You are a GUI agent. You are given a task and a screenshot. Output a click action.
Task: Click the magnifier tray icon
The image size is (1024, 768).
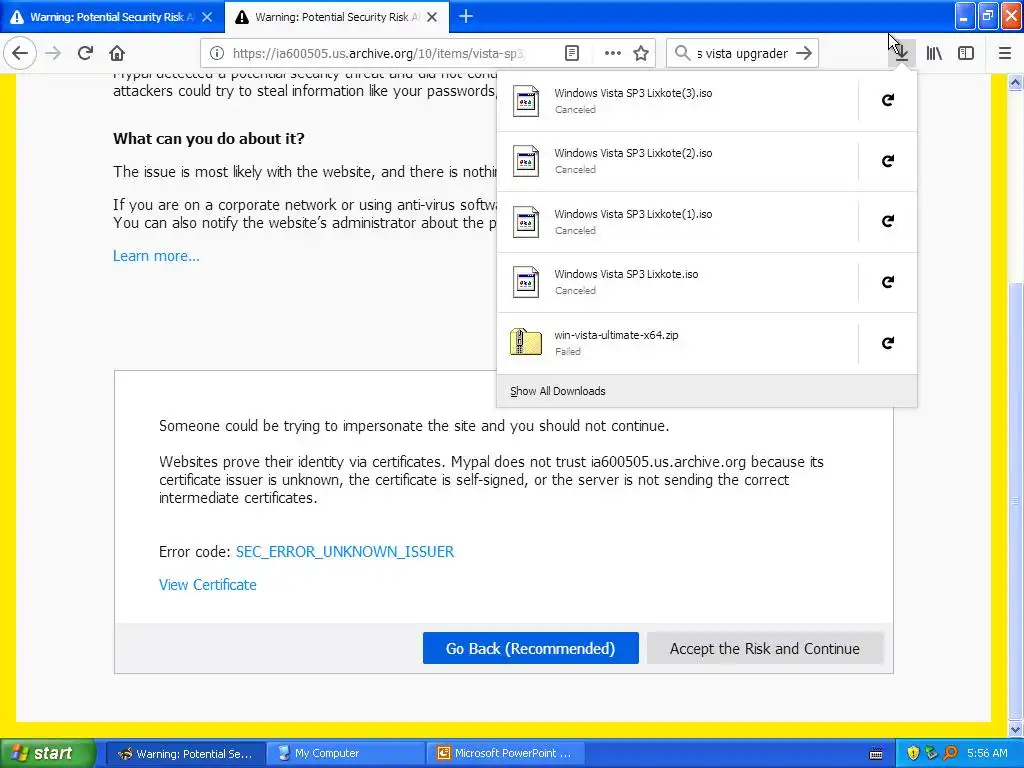950,753
